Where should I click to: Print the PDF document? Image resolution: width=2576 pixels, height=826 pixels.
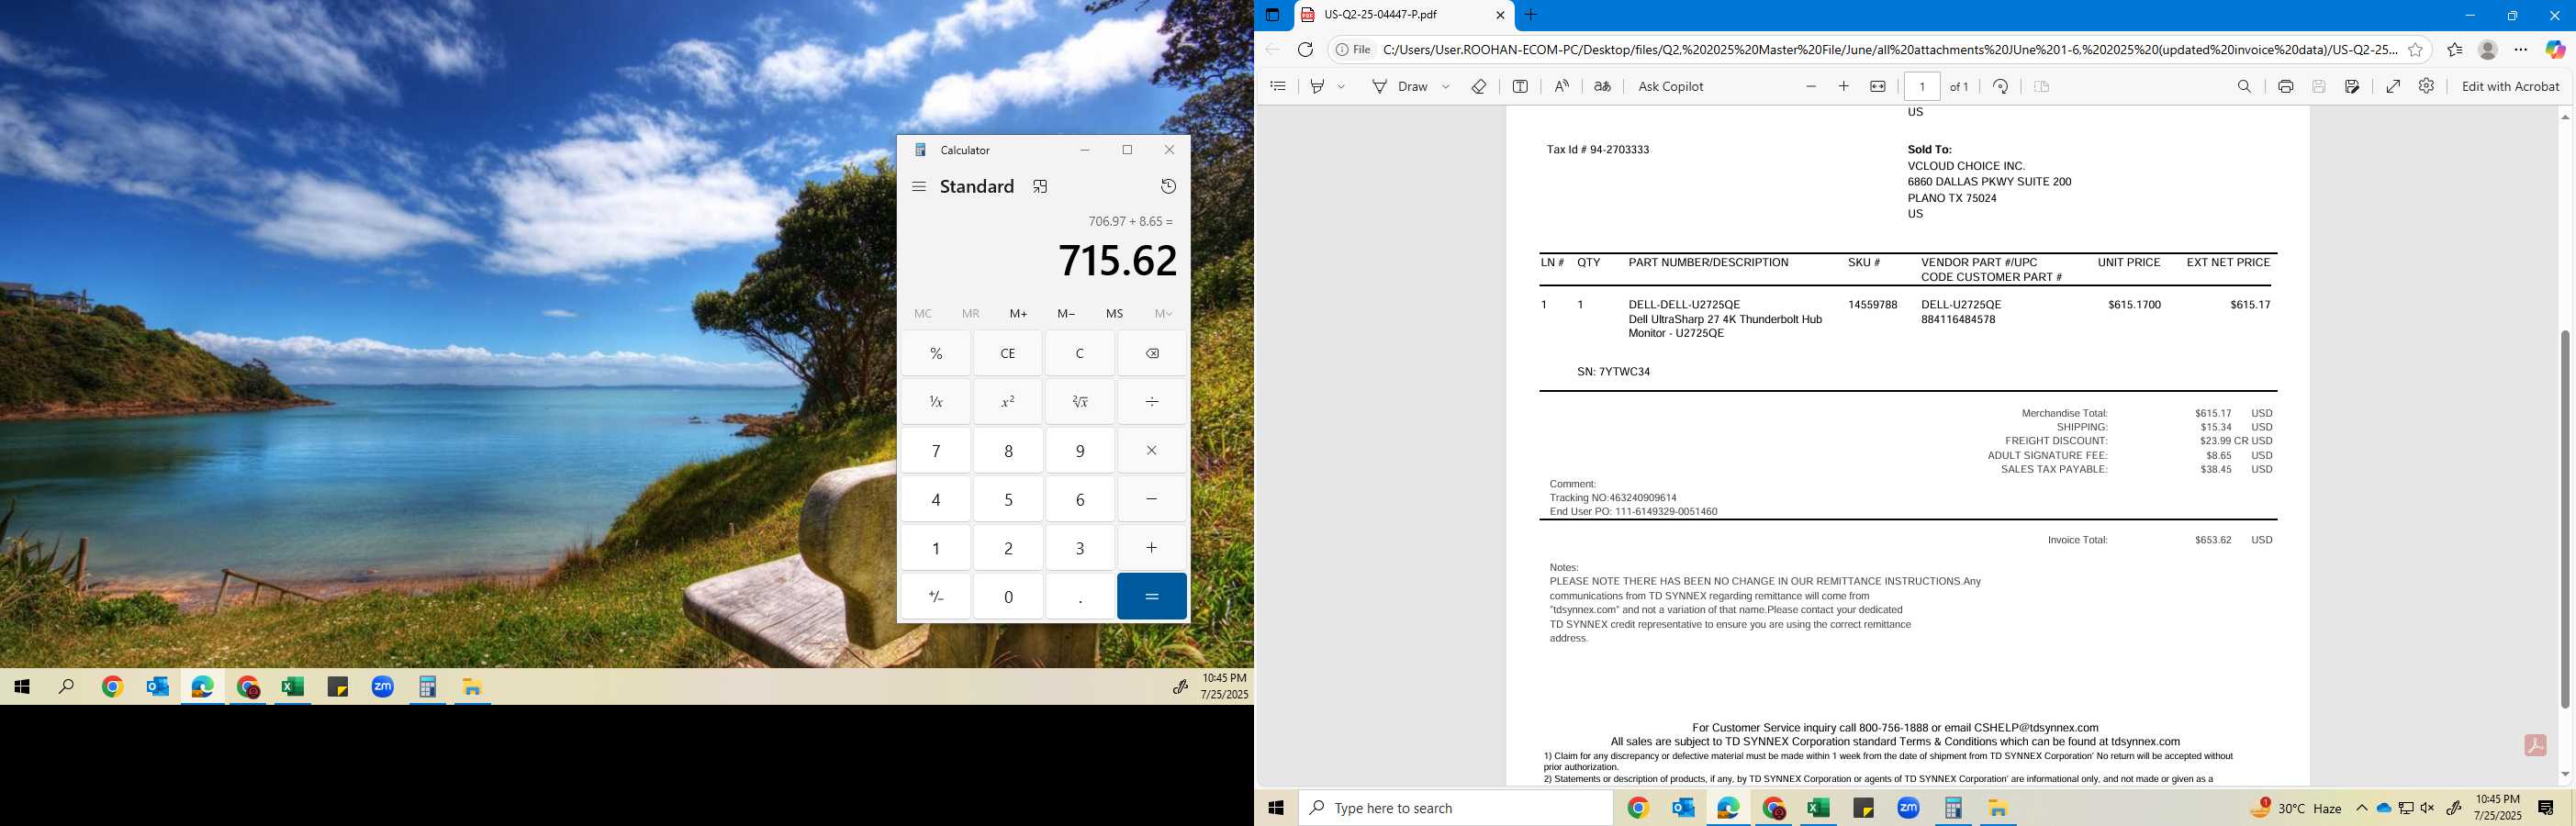pyautogui.click(x=2285, y=86)
